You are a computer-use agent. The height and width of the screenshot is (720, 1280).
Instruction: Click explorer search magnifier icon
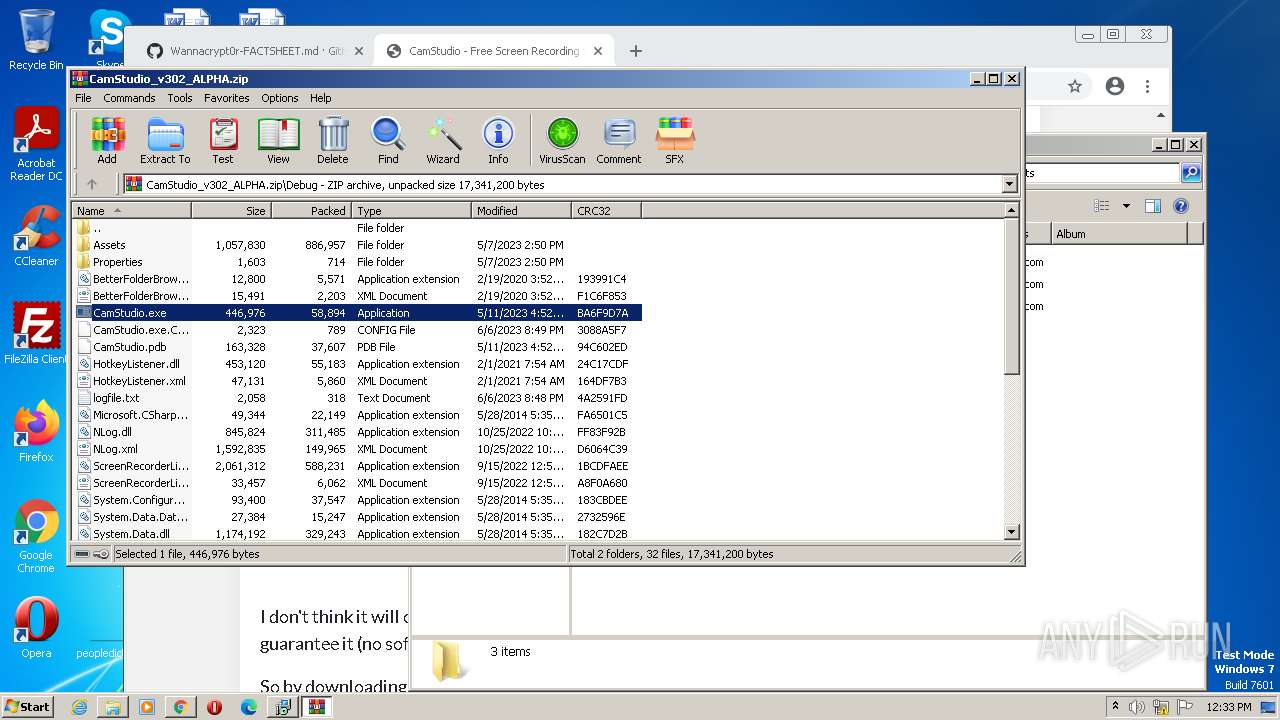1190,173
